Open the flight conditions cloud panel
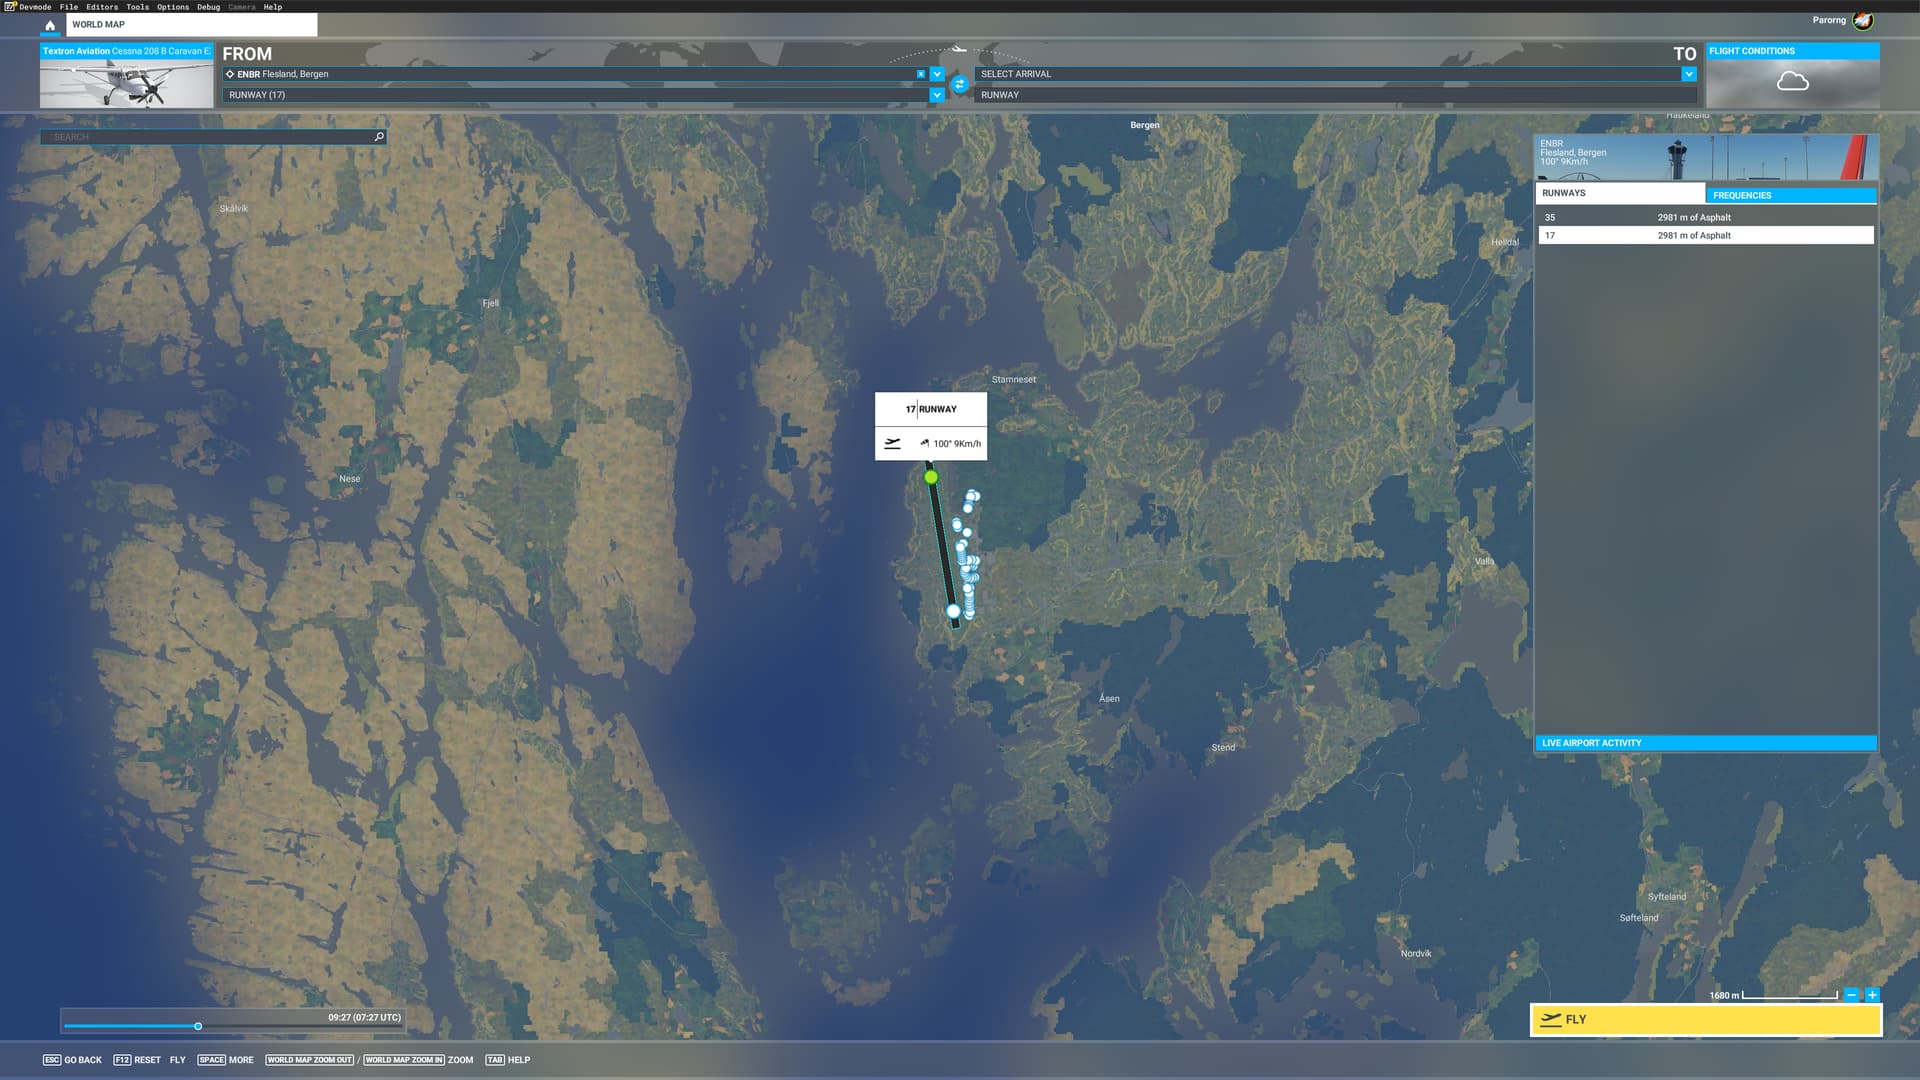Image resolution: width=1920 pixels, height=1080 pixels. point(1792,82)
